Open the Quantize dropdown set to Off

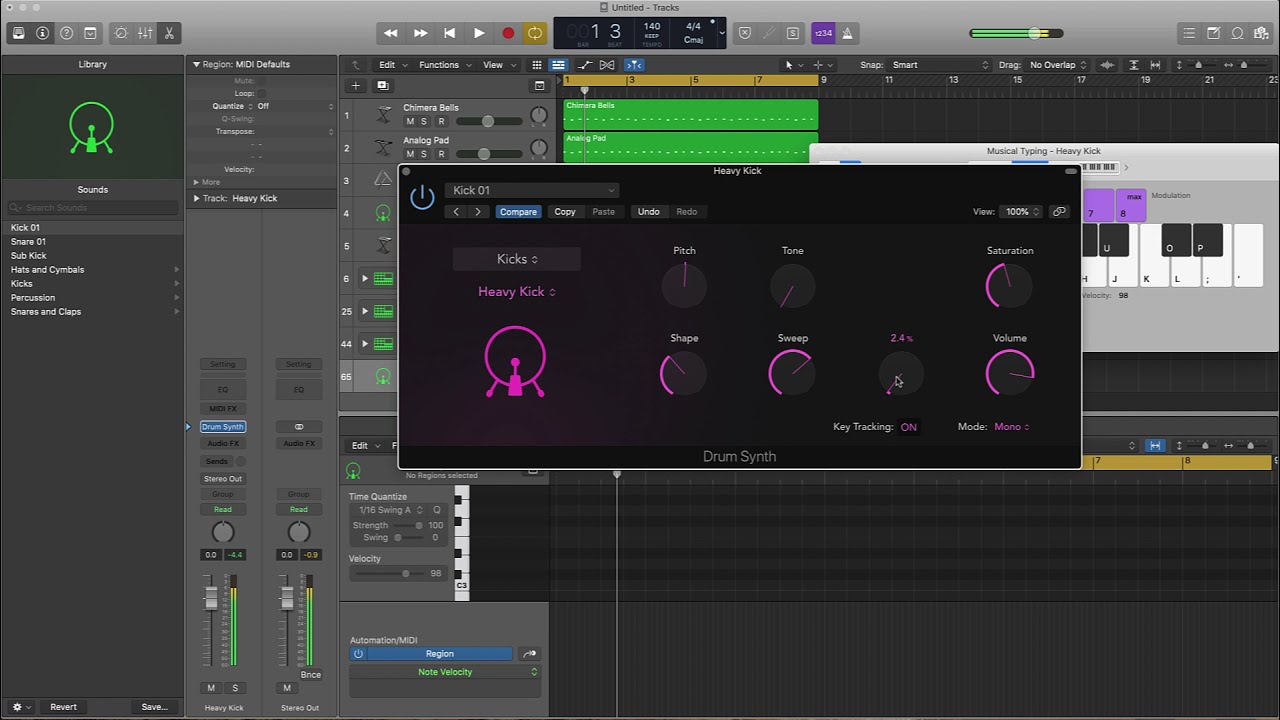[x=295, y=106]
